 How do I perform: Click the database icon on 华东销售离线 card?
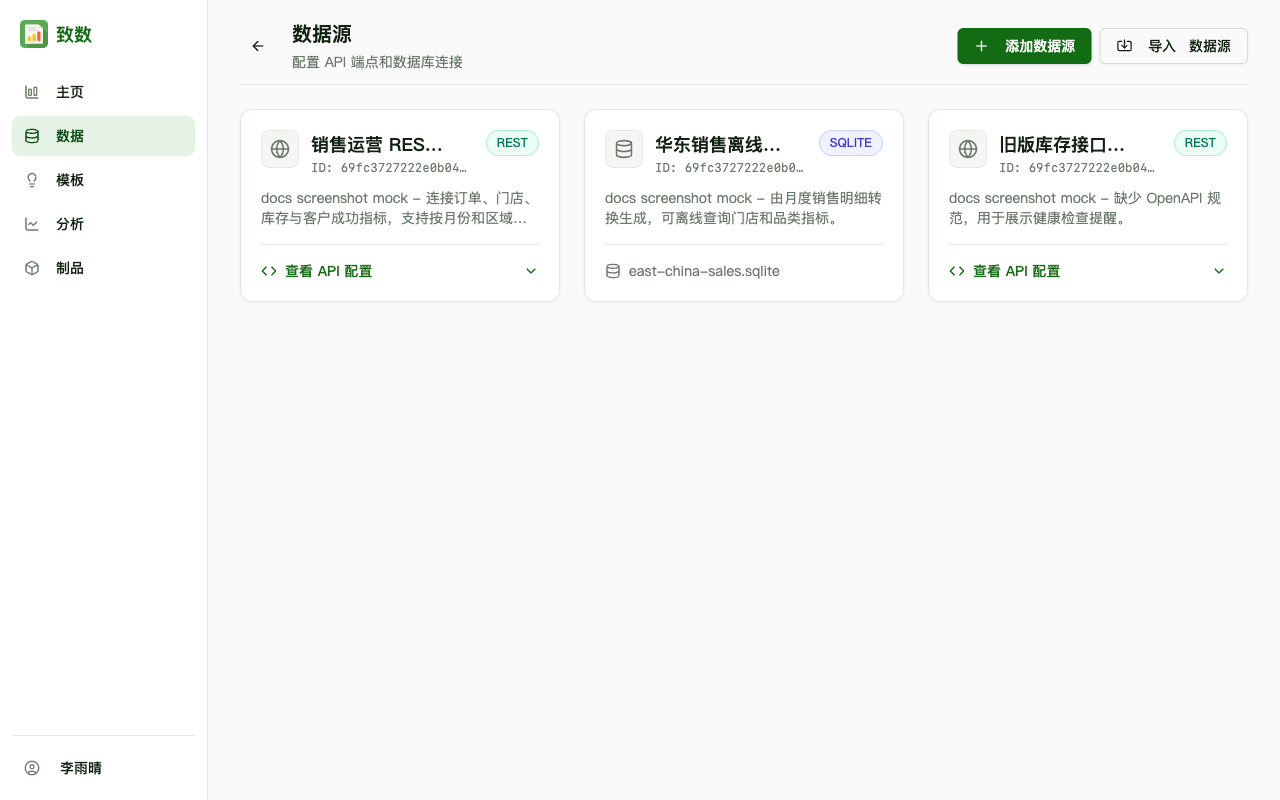point(624,149)
